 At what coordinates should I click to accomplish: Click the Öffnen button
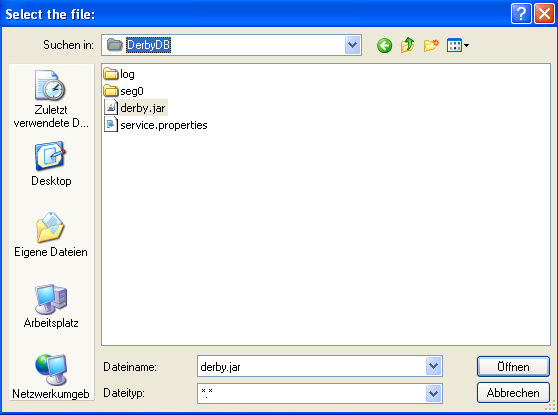[513, 367]
